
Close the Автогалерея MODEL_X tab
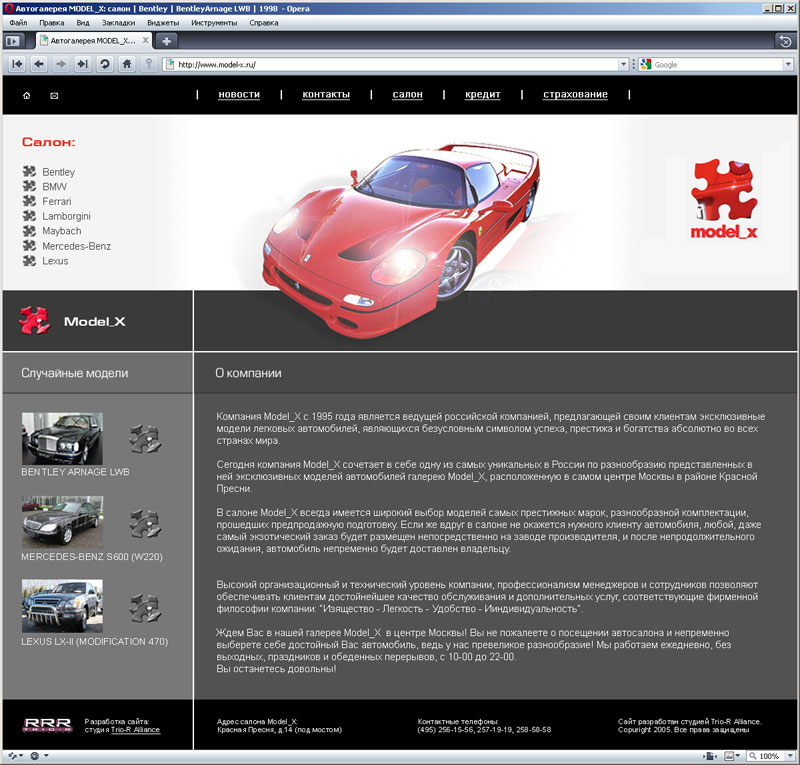click(x=145, y=40)
